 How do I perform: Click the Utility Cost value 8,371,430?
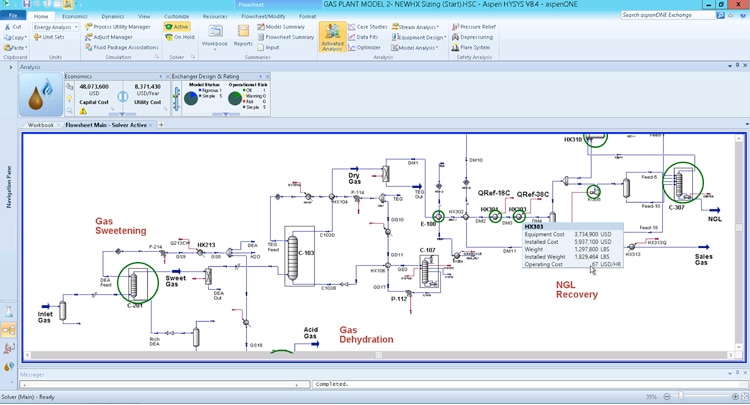(x=147, y=87)
